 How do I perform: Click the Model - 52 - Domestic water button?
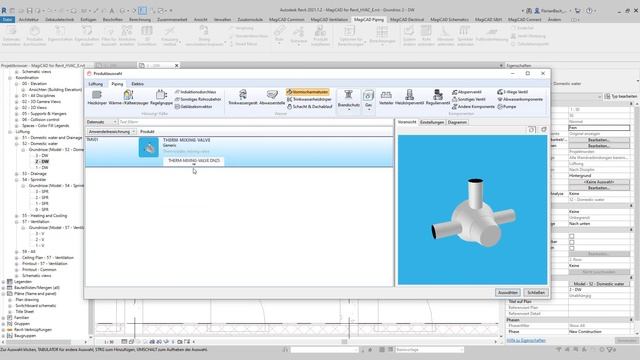pos(599,284)
